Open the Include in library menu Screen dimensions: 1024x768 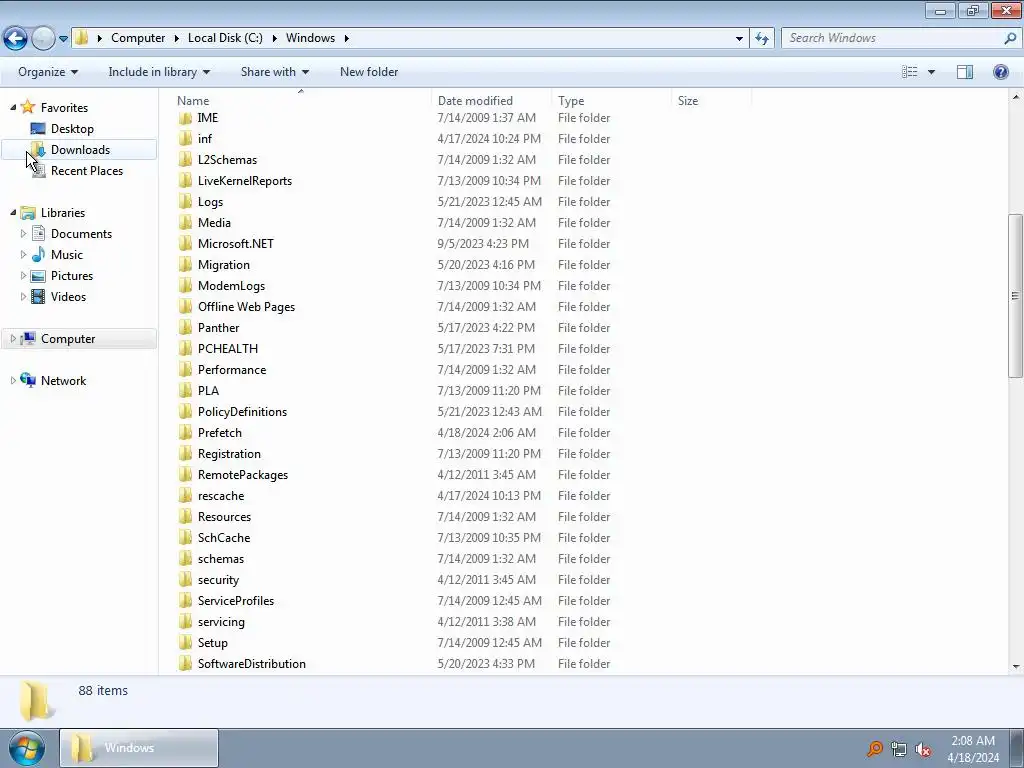(159, 72)
